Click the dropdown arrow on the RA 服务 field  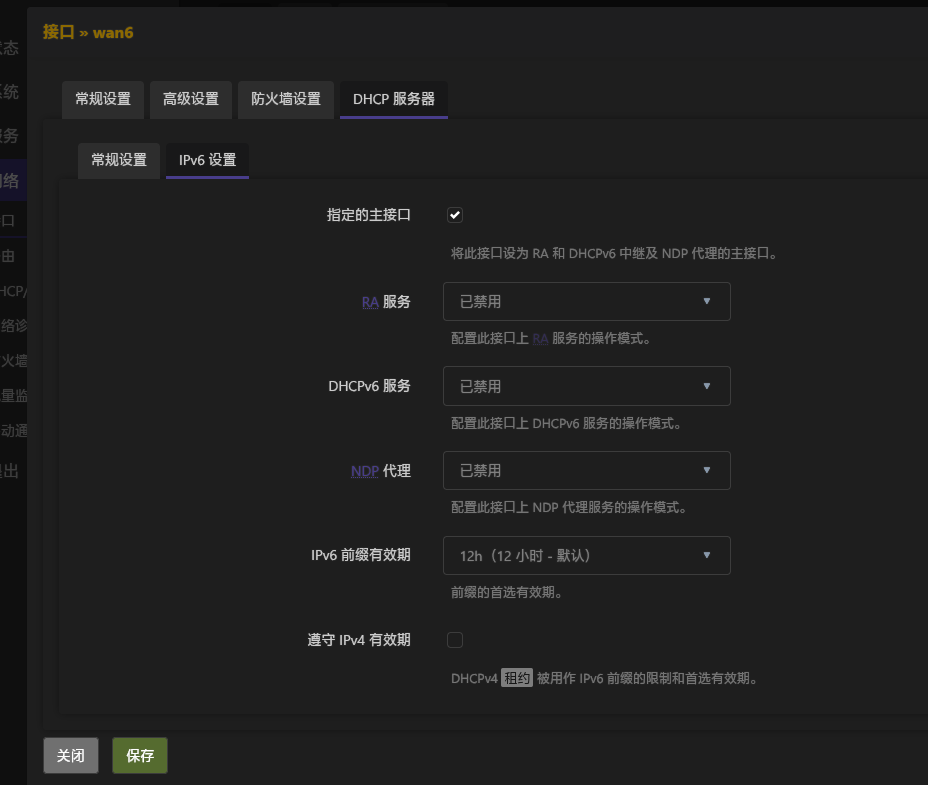[x=707, y=301]
